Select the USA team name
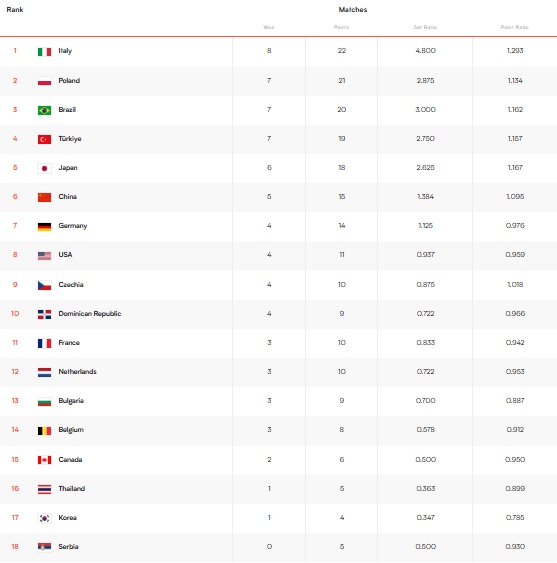 (x=65, y=255)
